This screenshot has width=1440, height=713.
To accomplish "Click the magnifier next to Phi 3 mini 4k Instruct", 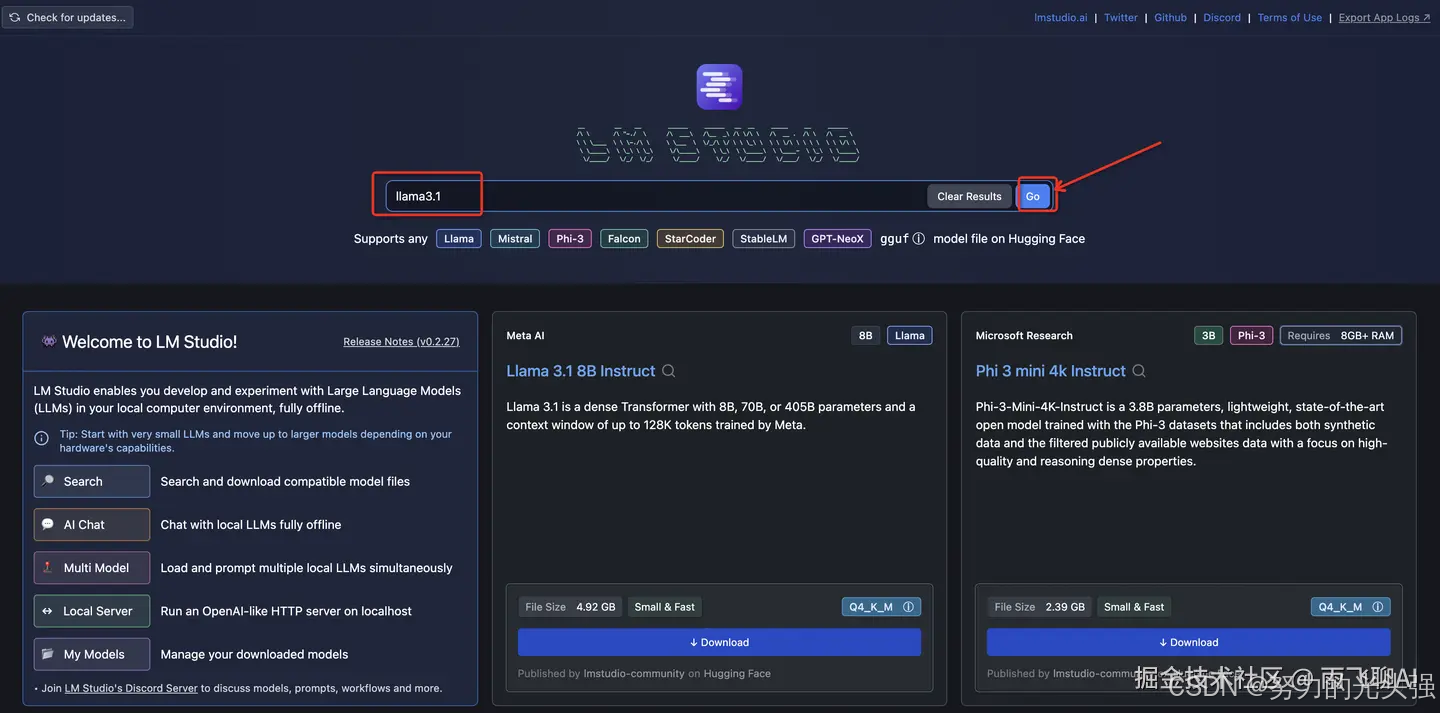I will (x=1139, y=371).
